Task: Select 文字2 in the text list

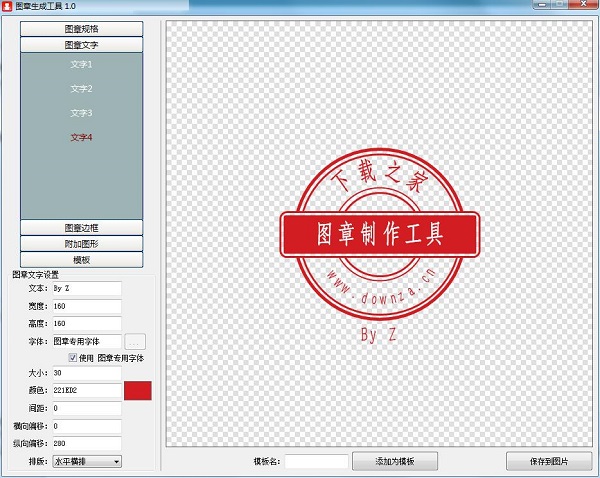Action: coord(81,89)
